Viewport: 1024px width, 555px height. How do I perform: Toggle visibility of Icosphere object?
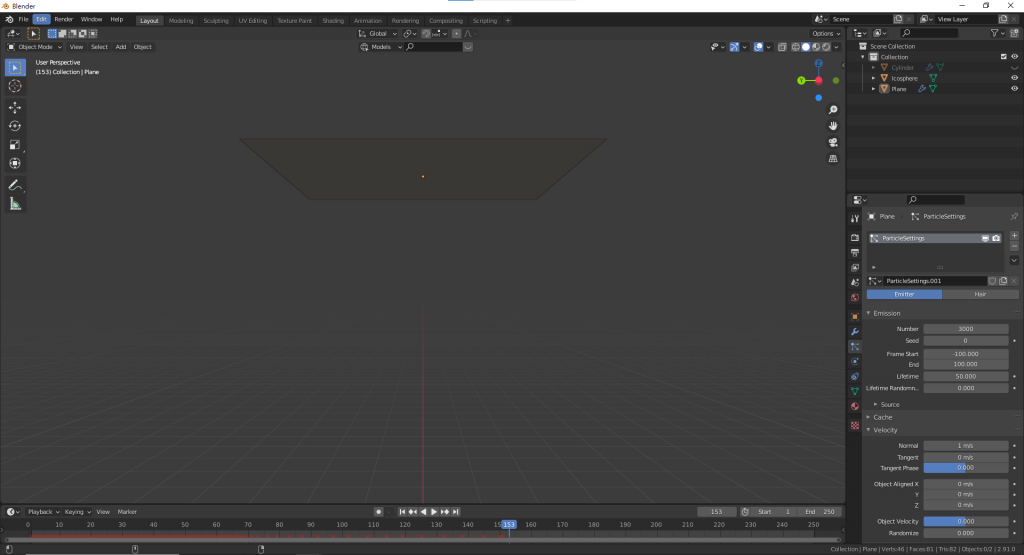tap(1014, 78)
